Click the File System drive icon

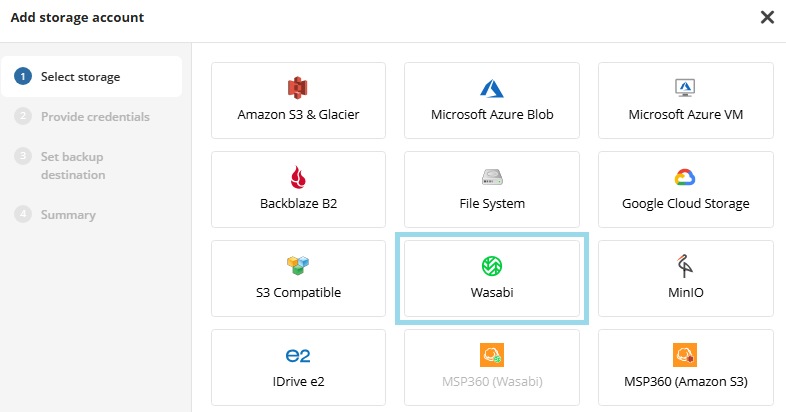click(x=492, y=177)
